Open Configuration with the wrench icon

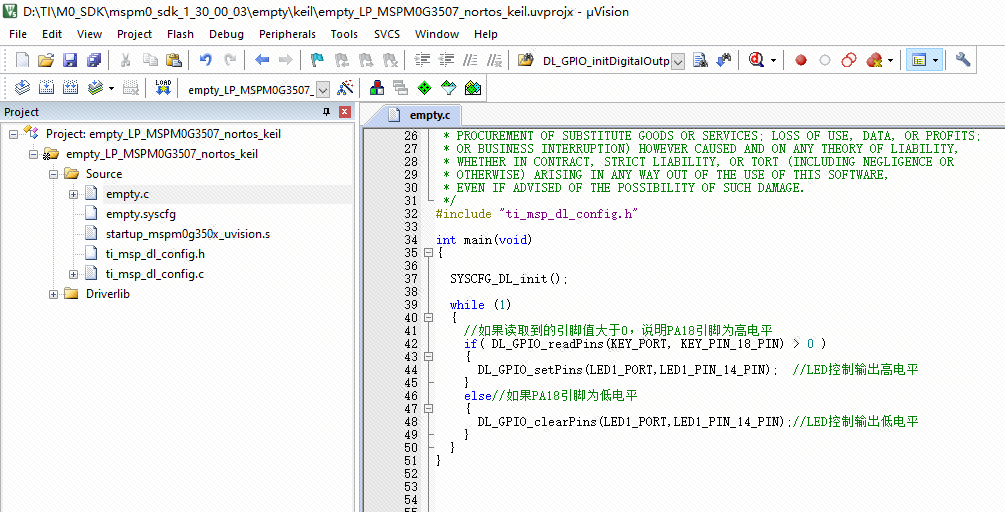(963, 60)
